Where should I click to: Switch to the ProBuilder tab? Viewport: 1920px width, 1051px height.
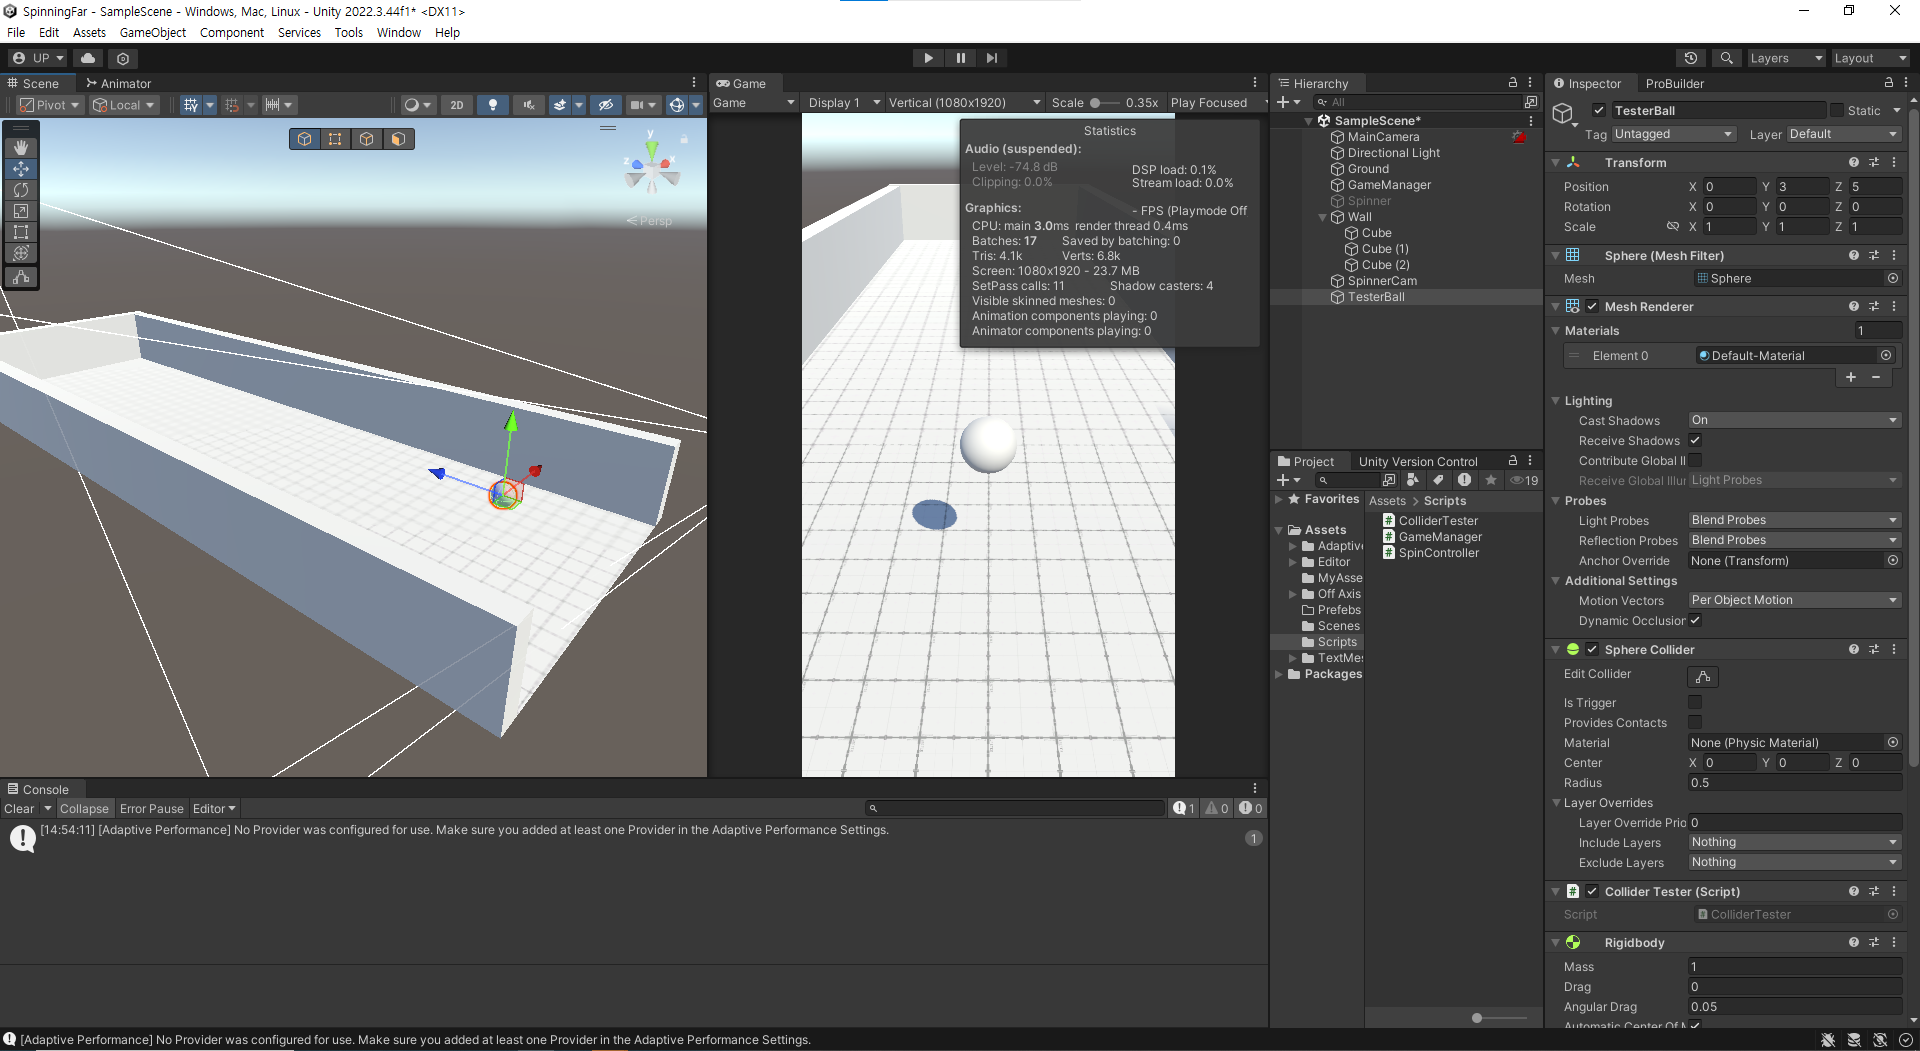pyautogui.click(x=1675, y=83)
